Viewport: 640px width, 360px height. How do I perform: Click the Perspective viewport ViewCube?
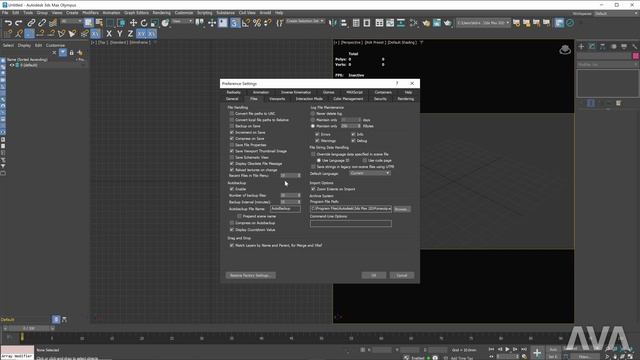pos(565,50)
